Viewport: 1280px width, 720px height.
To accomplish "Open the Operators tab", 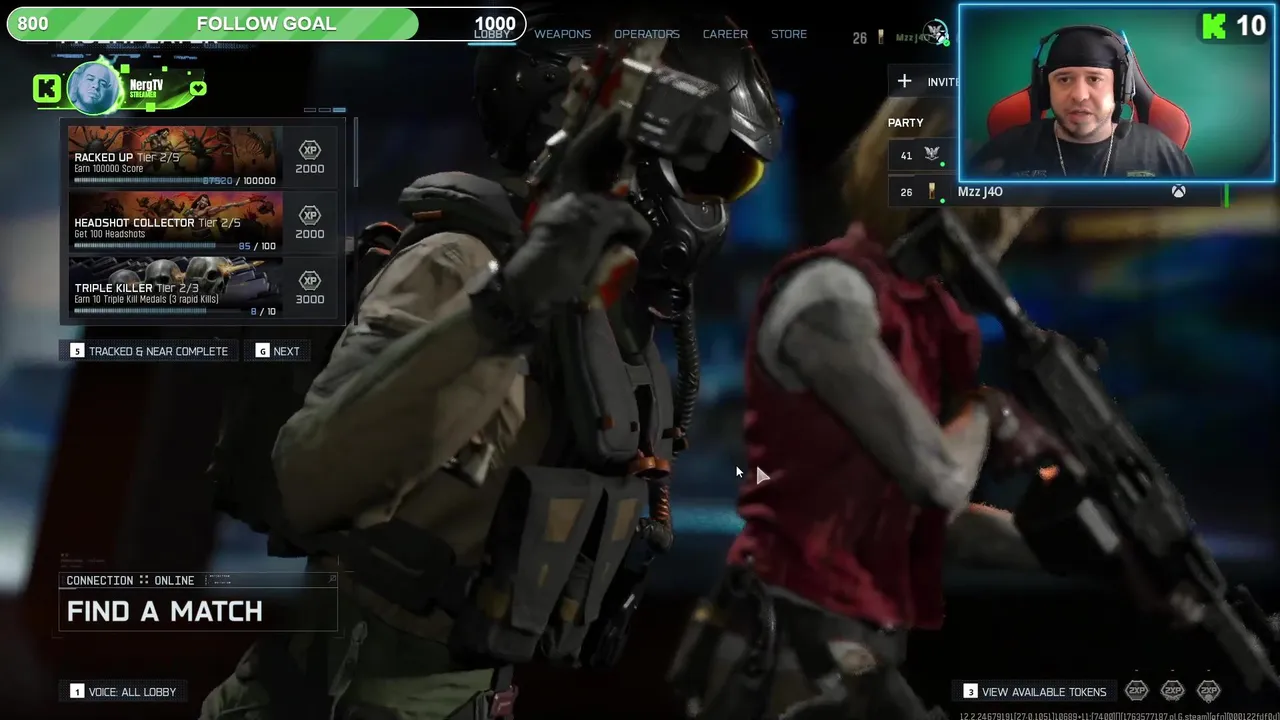I will [x=646, y=34].
